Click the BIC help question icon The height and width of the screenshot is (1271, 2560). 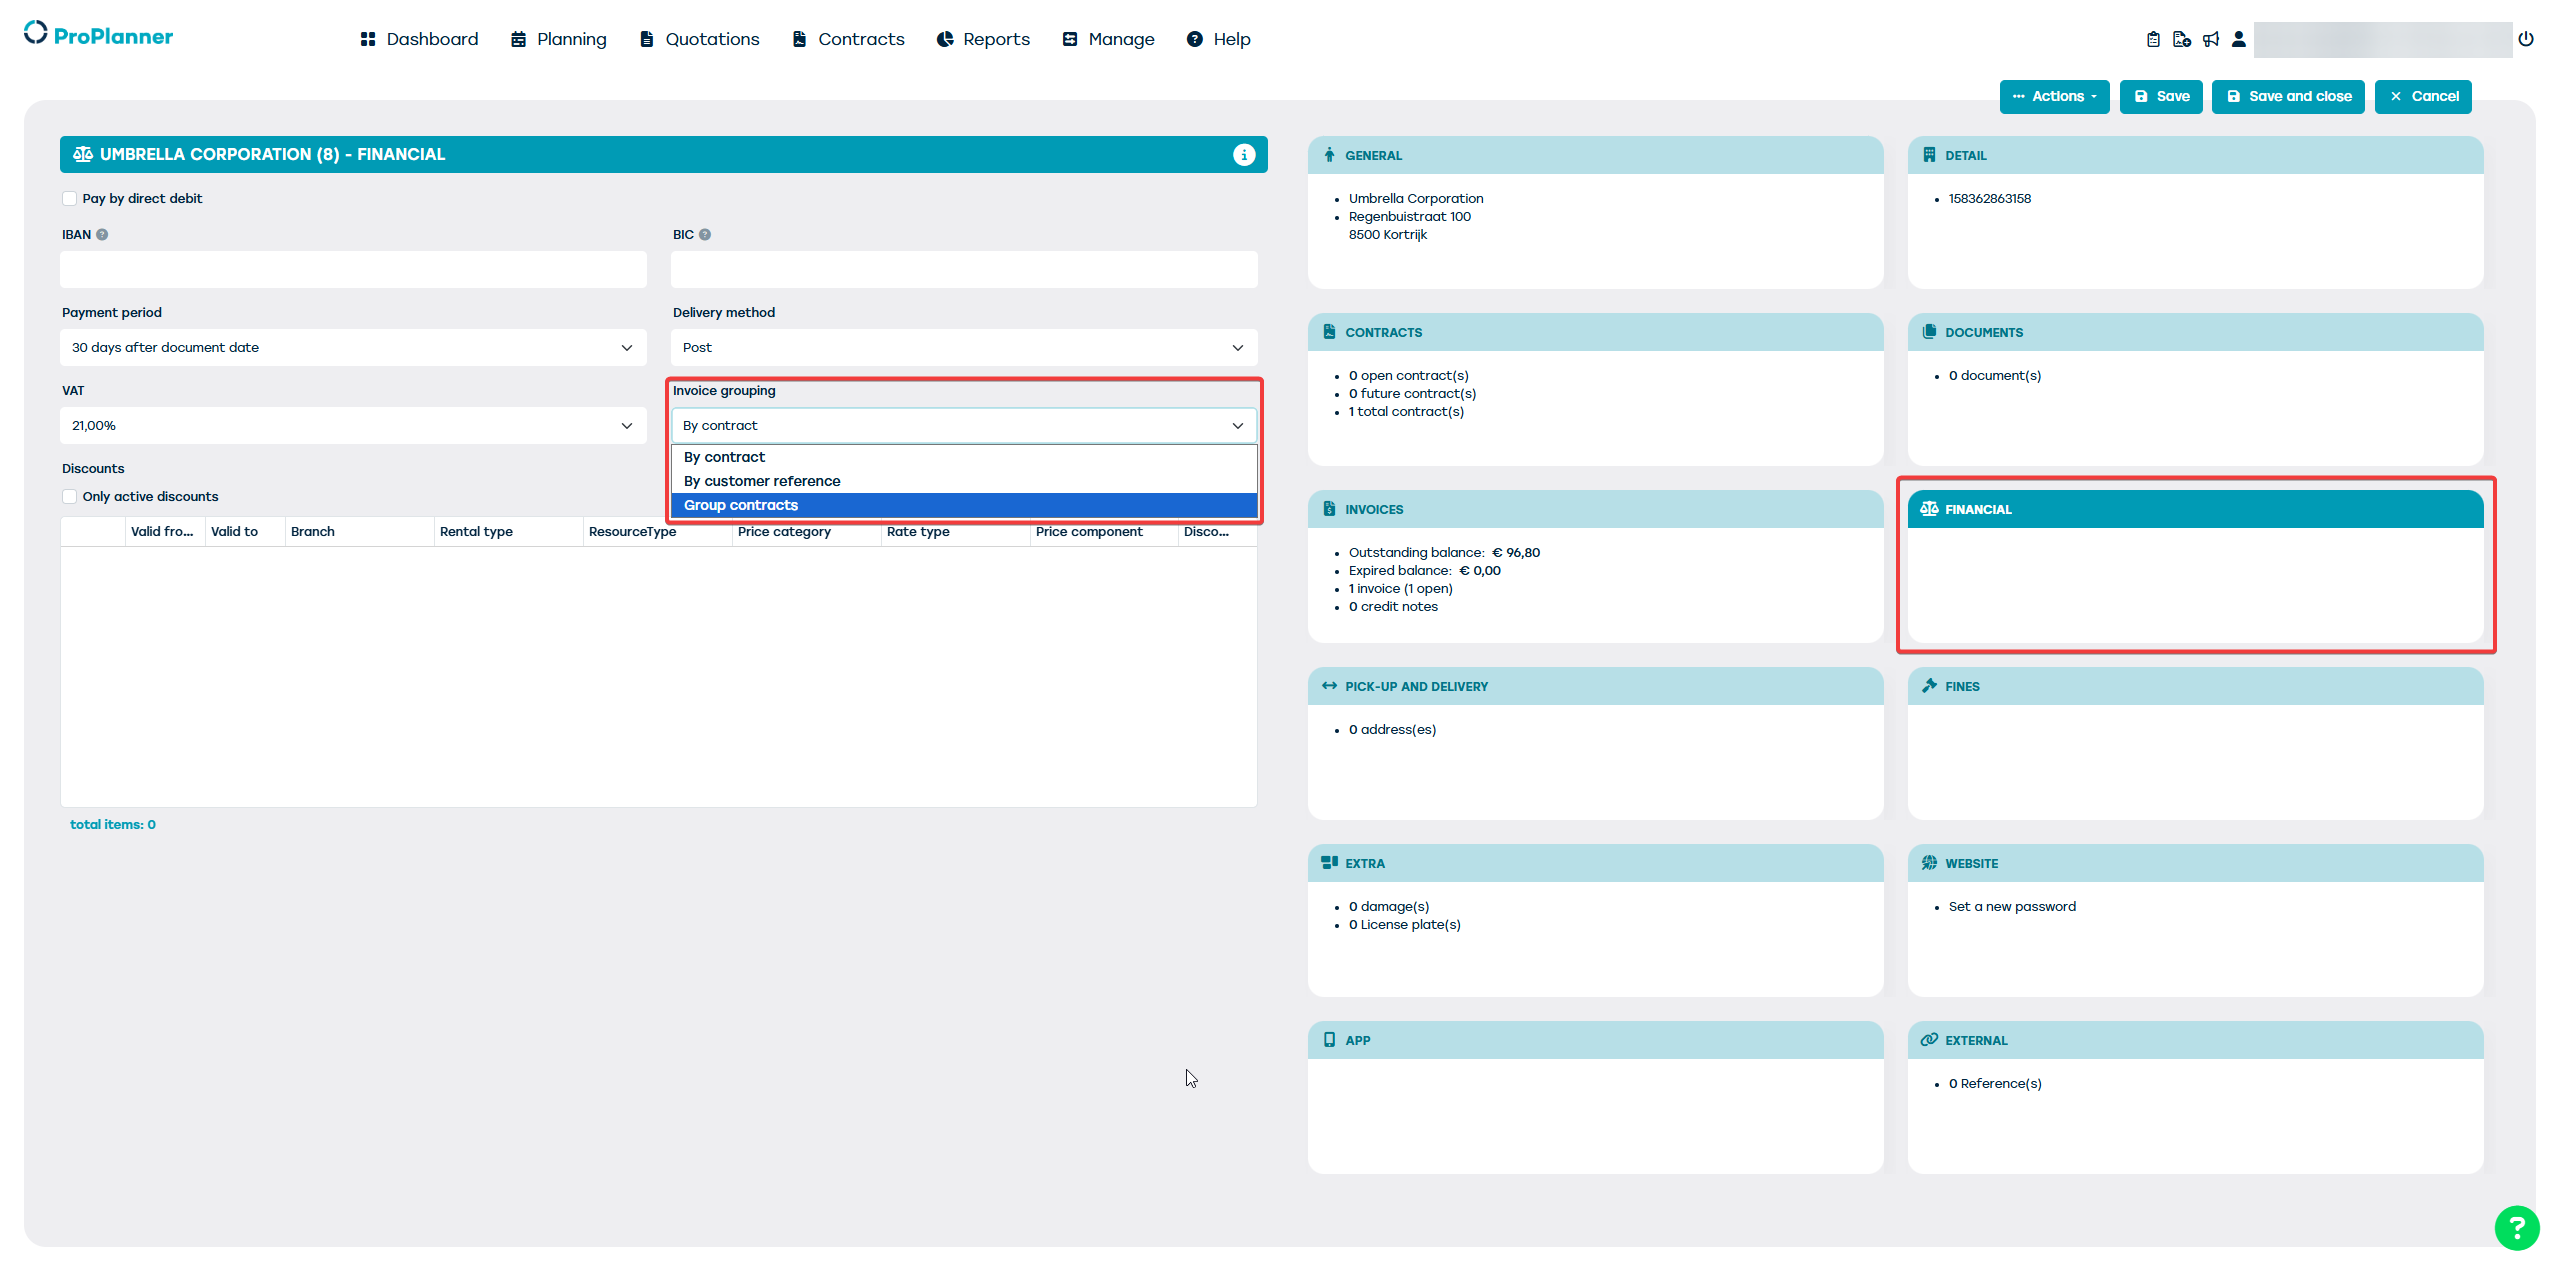coord(705,235)
